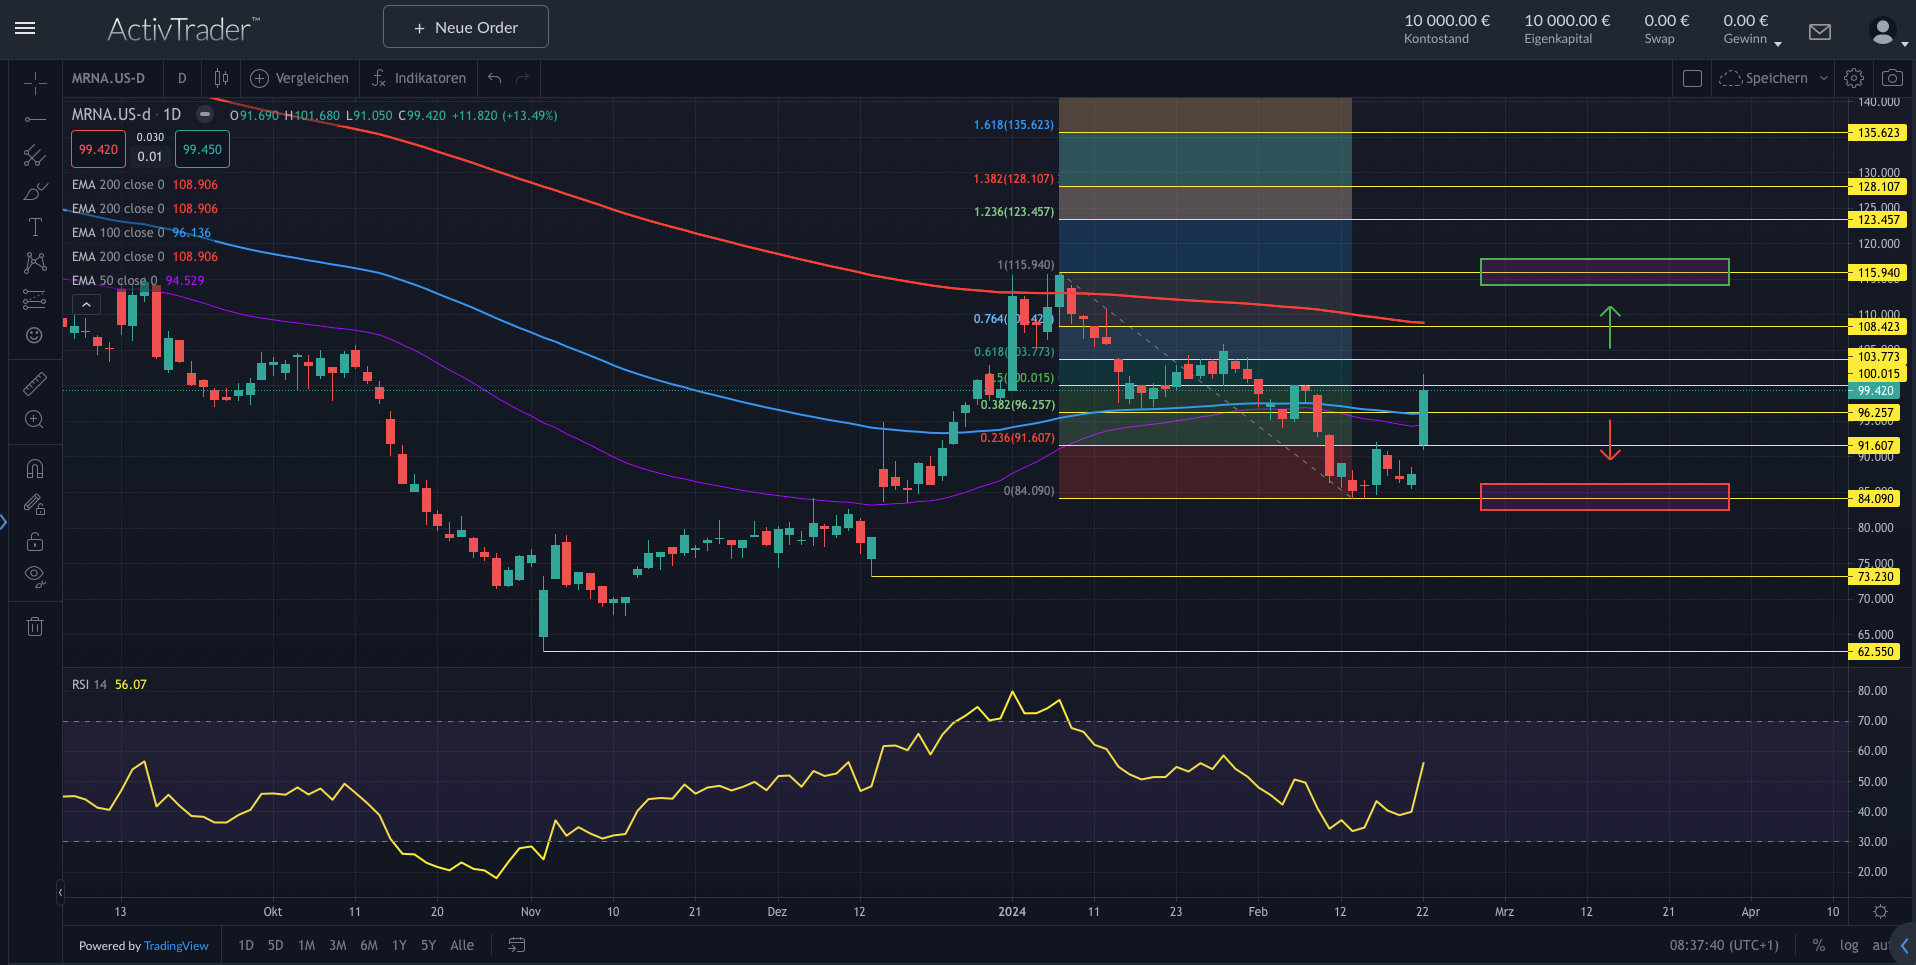
Task: Toggle log scale on price axis
Action: pos(1849,945)
